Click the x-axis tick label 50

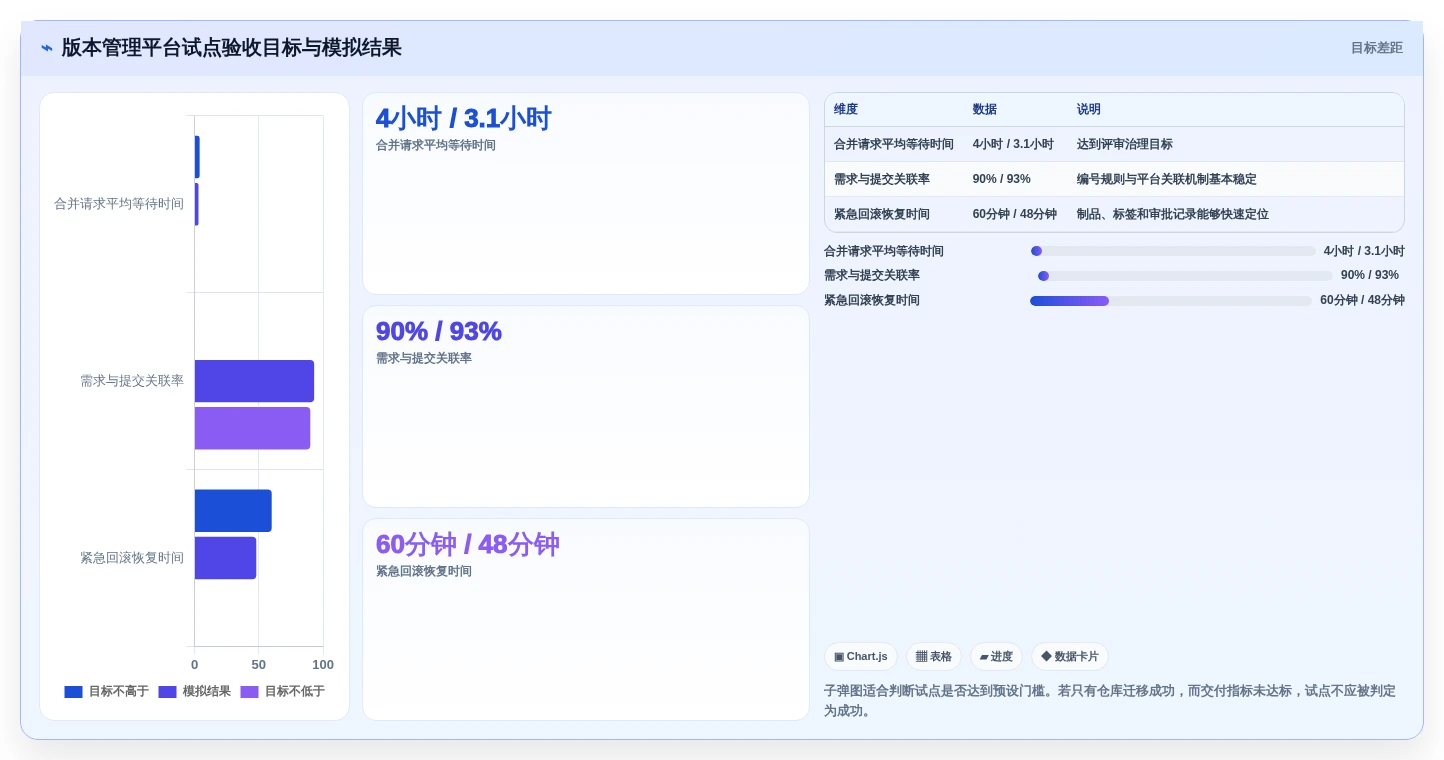coord(258,665)
